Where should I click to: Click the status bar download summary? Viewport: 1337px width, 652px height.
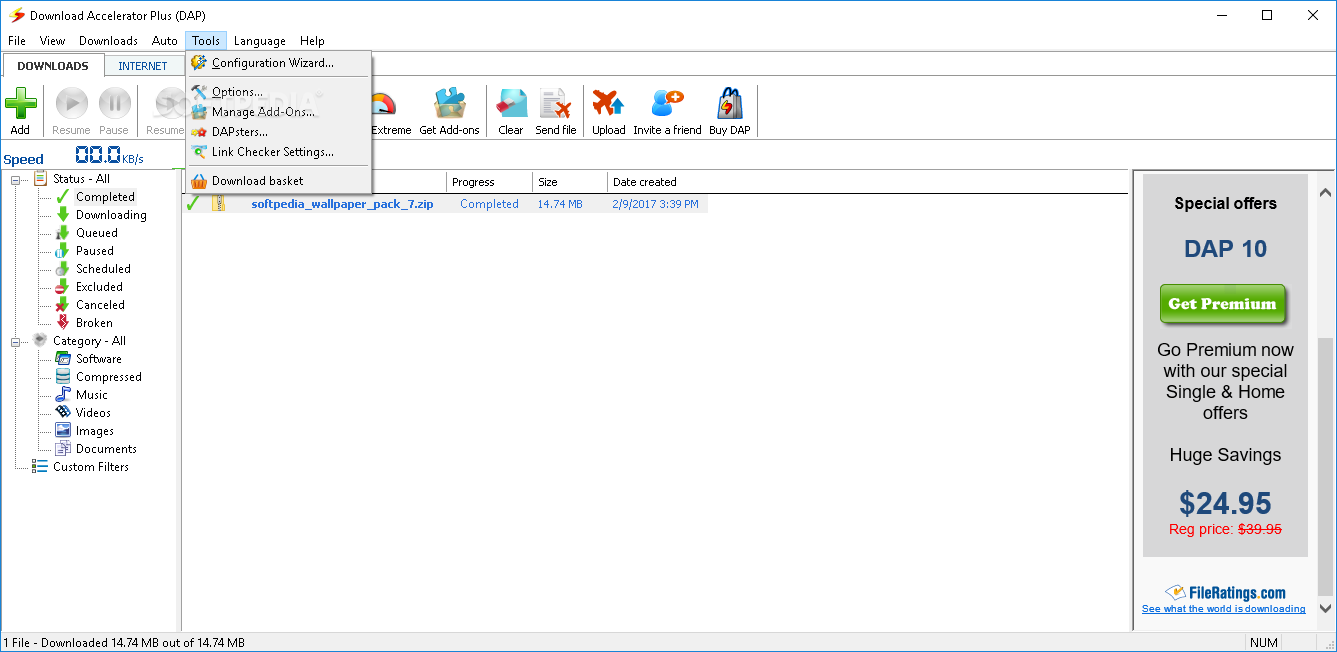124,642
